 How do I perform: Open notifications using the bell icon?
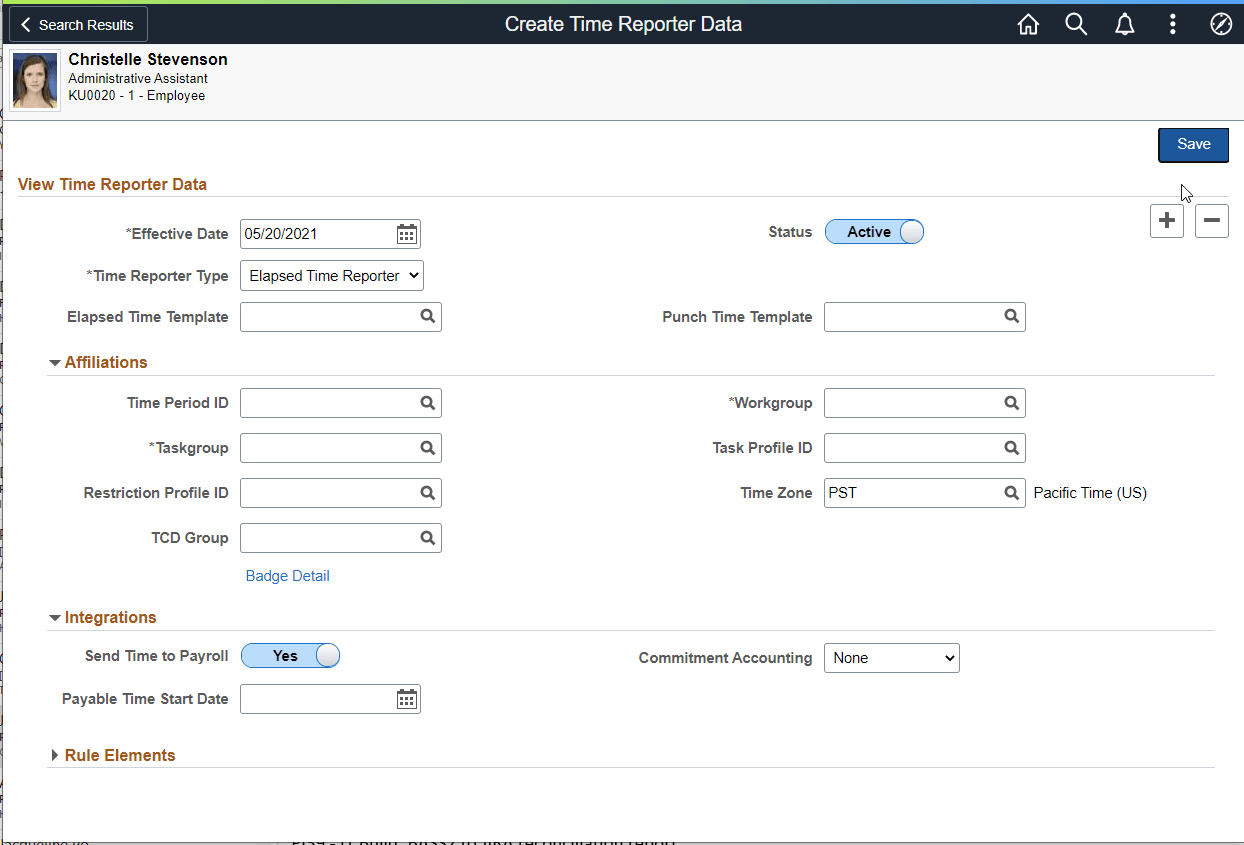[1124, 23]
